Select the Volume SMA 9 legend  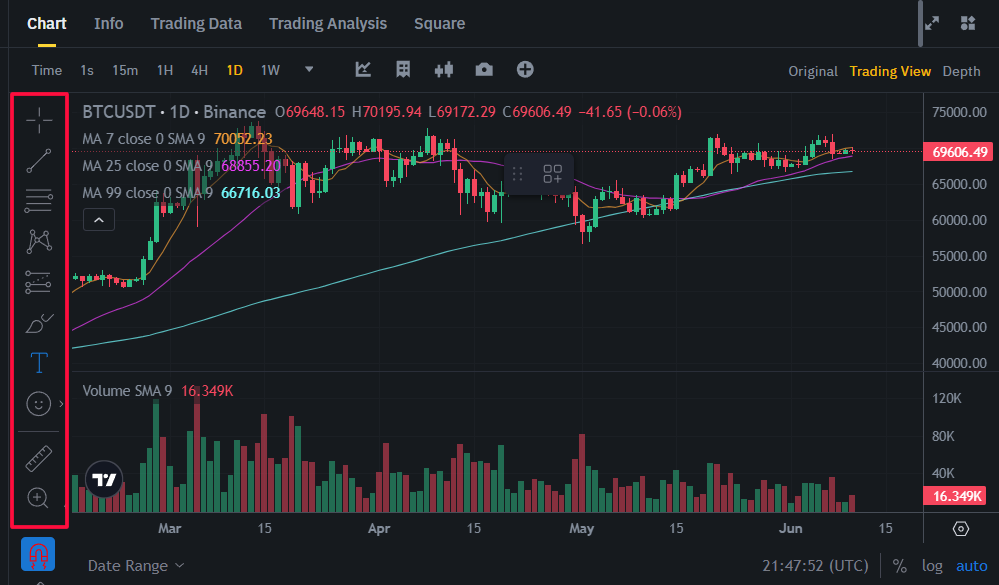click(127, 391)
